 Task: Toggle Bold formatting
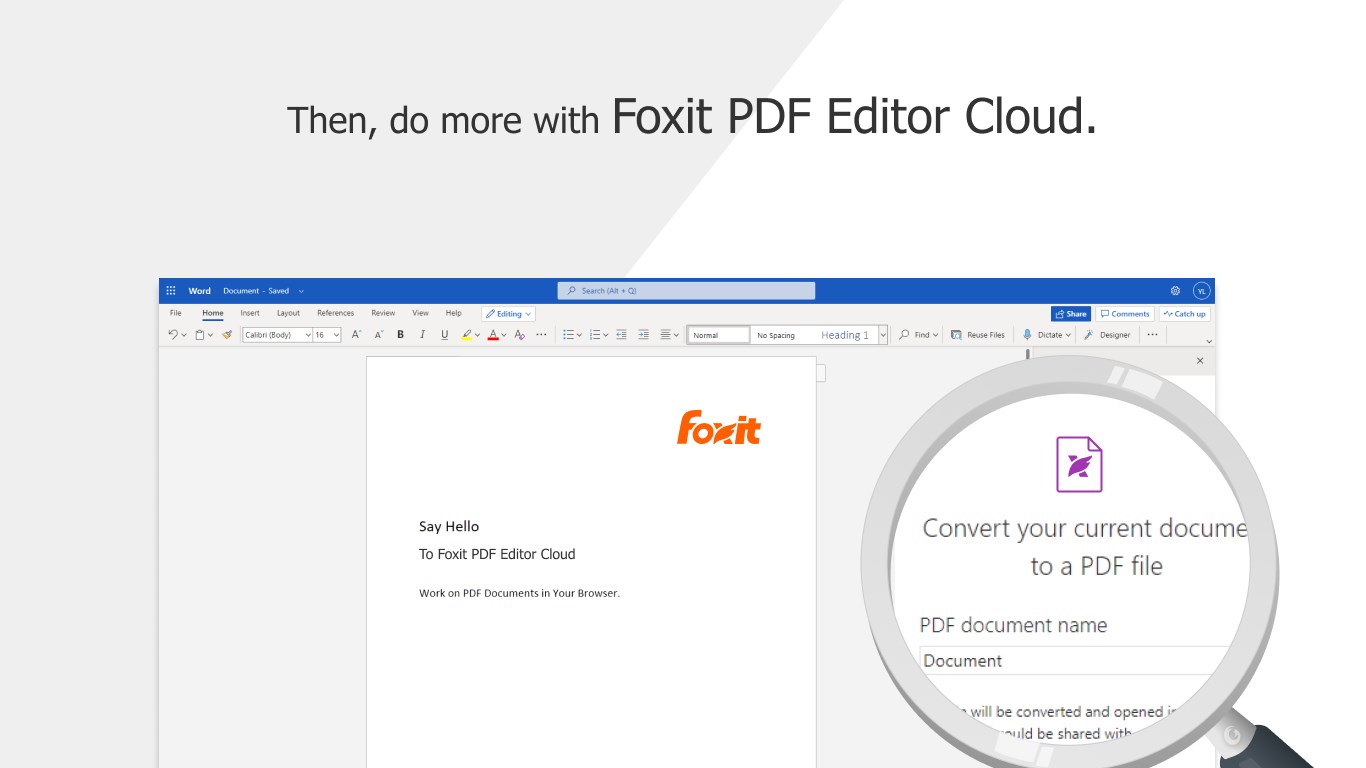point(400,335)
